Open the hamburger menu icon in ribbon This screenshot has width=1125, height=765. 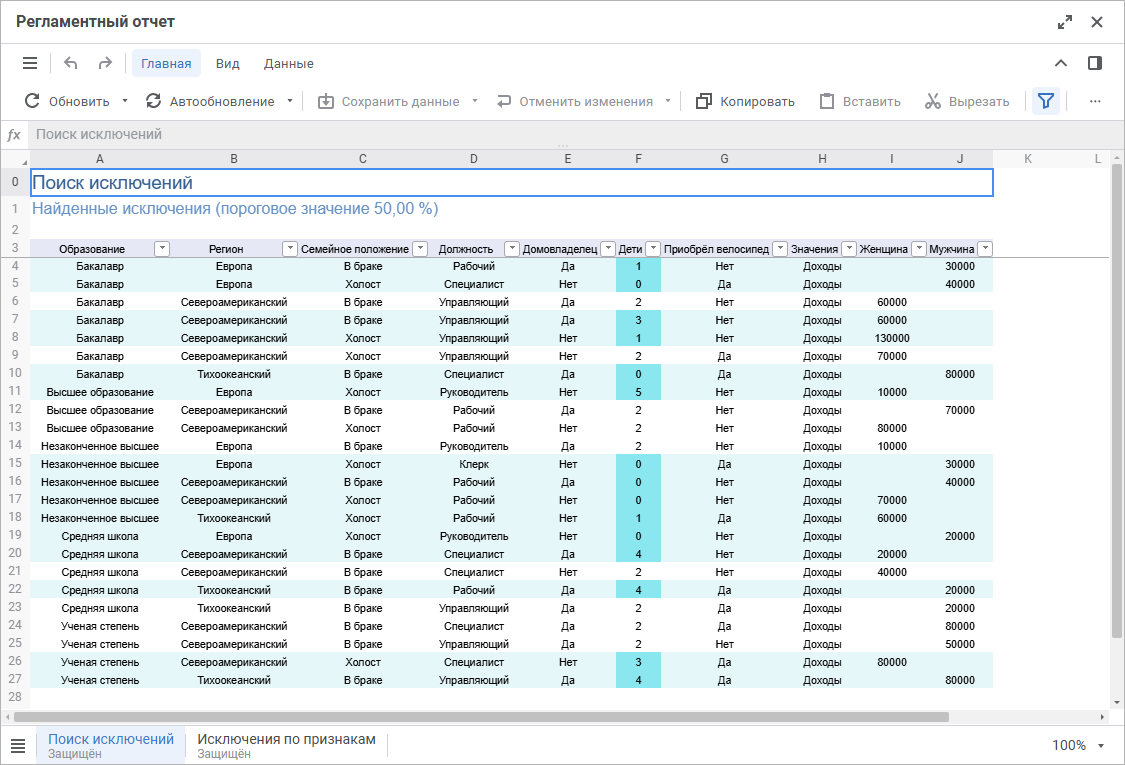[30, 63]
